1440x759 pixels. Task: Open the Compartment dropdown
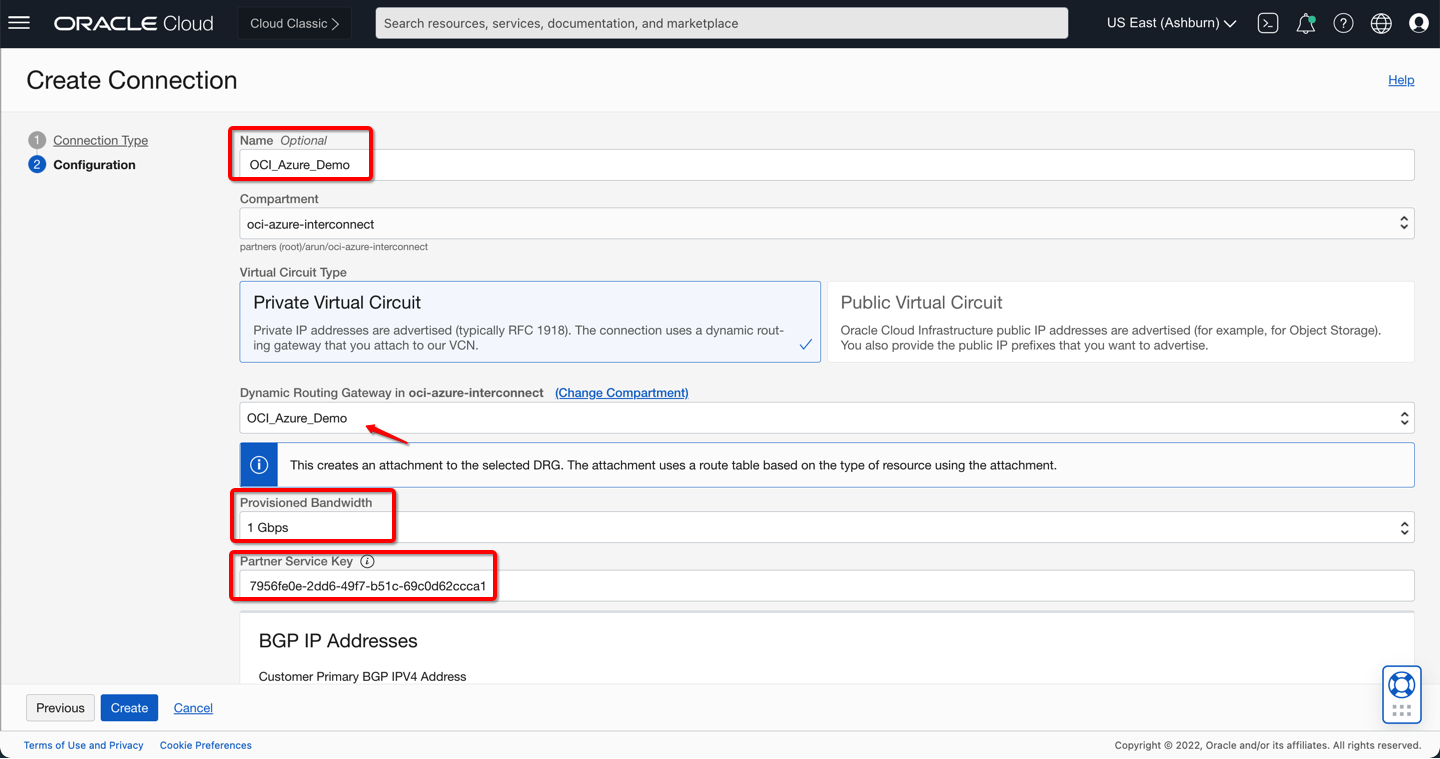[827, 224]
